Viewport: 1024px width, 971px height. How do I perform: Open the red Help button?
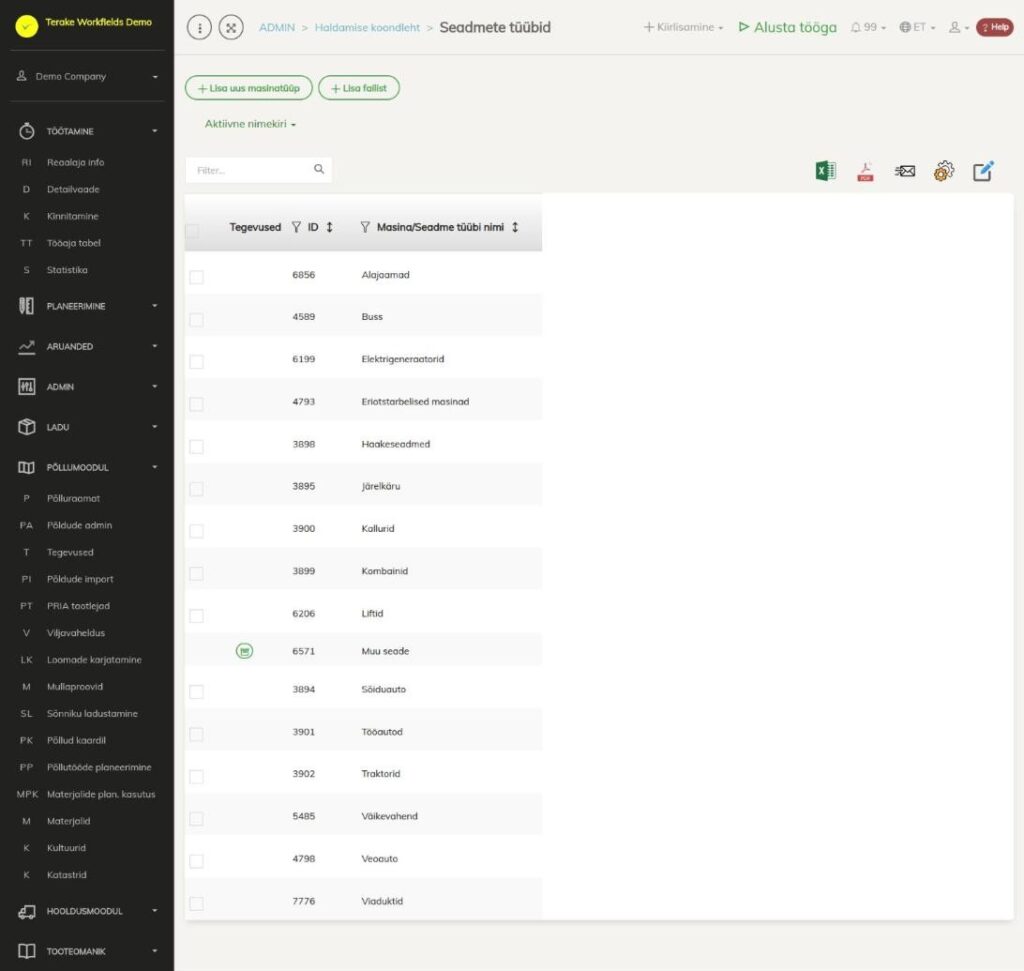click(995, 27)
